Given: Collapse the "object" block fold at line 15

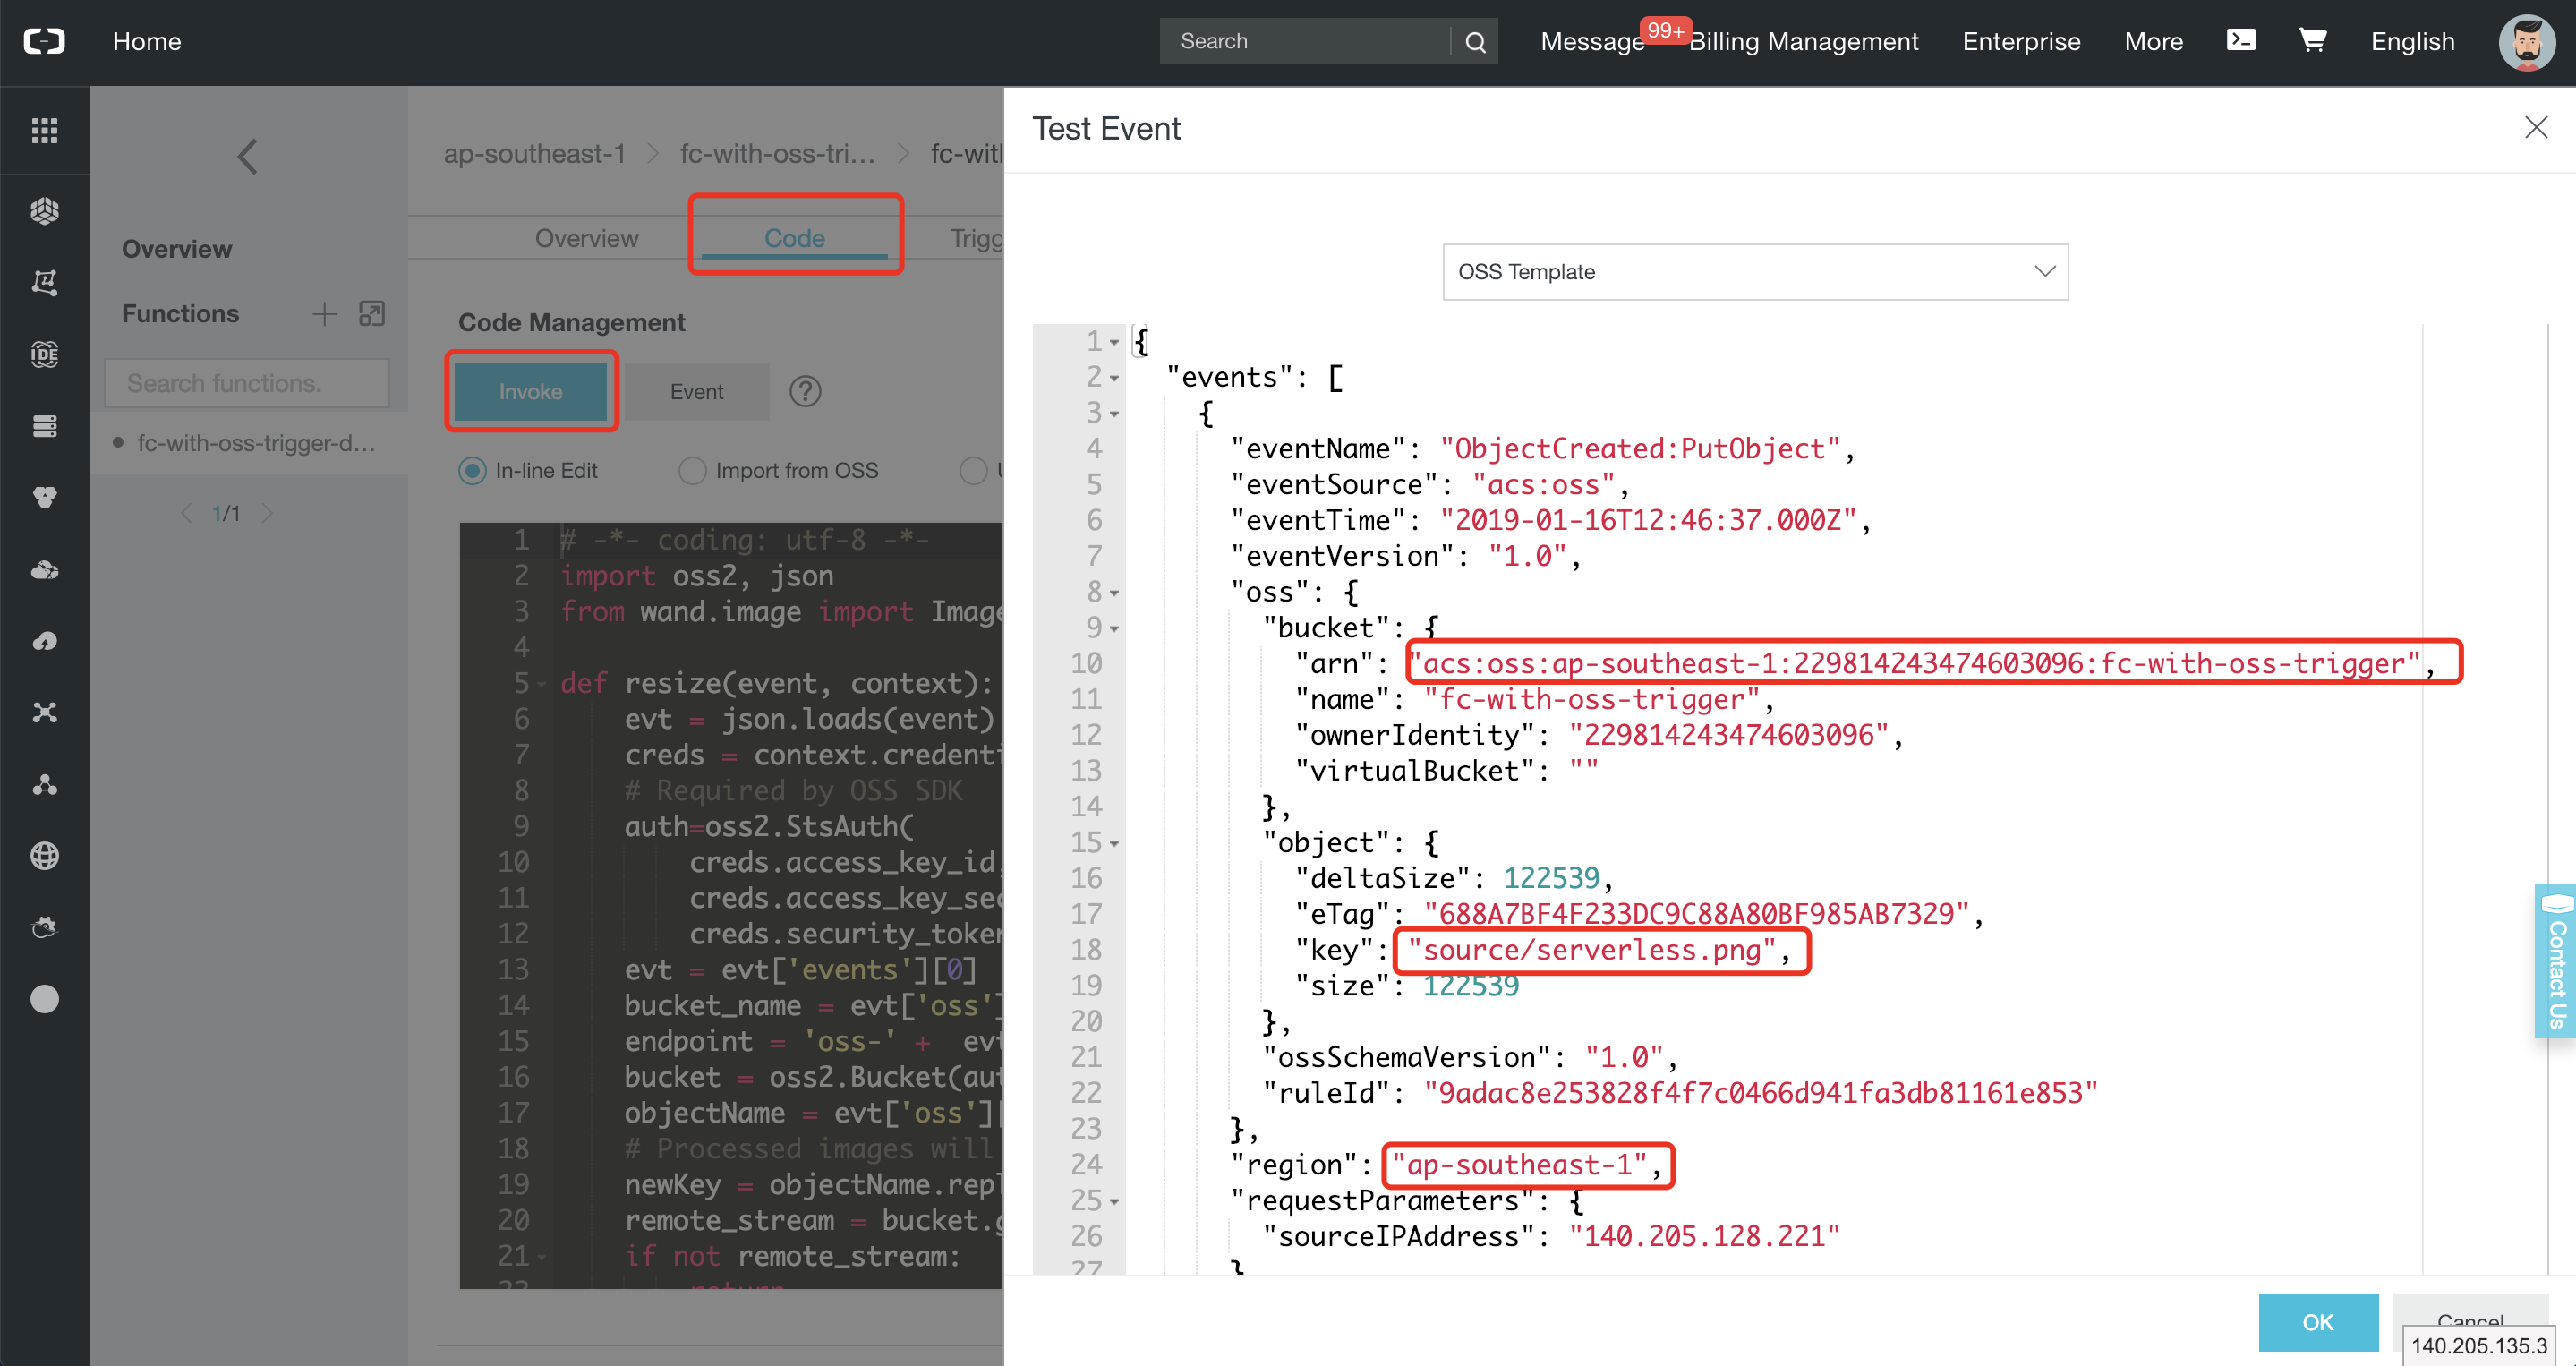Looking at the screenshot, I should [x=1114, y=844].
